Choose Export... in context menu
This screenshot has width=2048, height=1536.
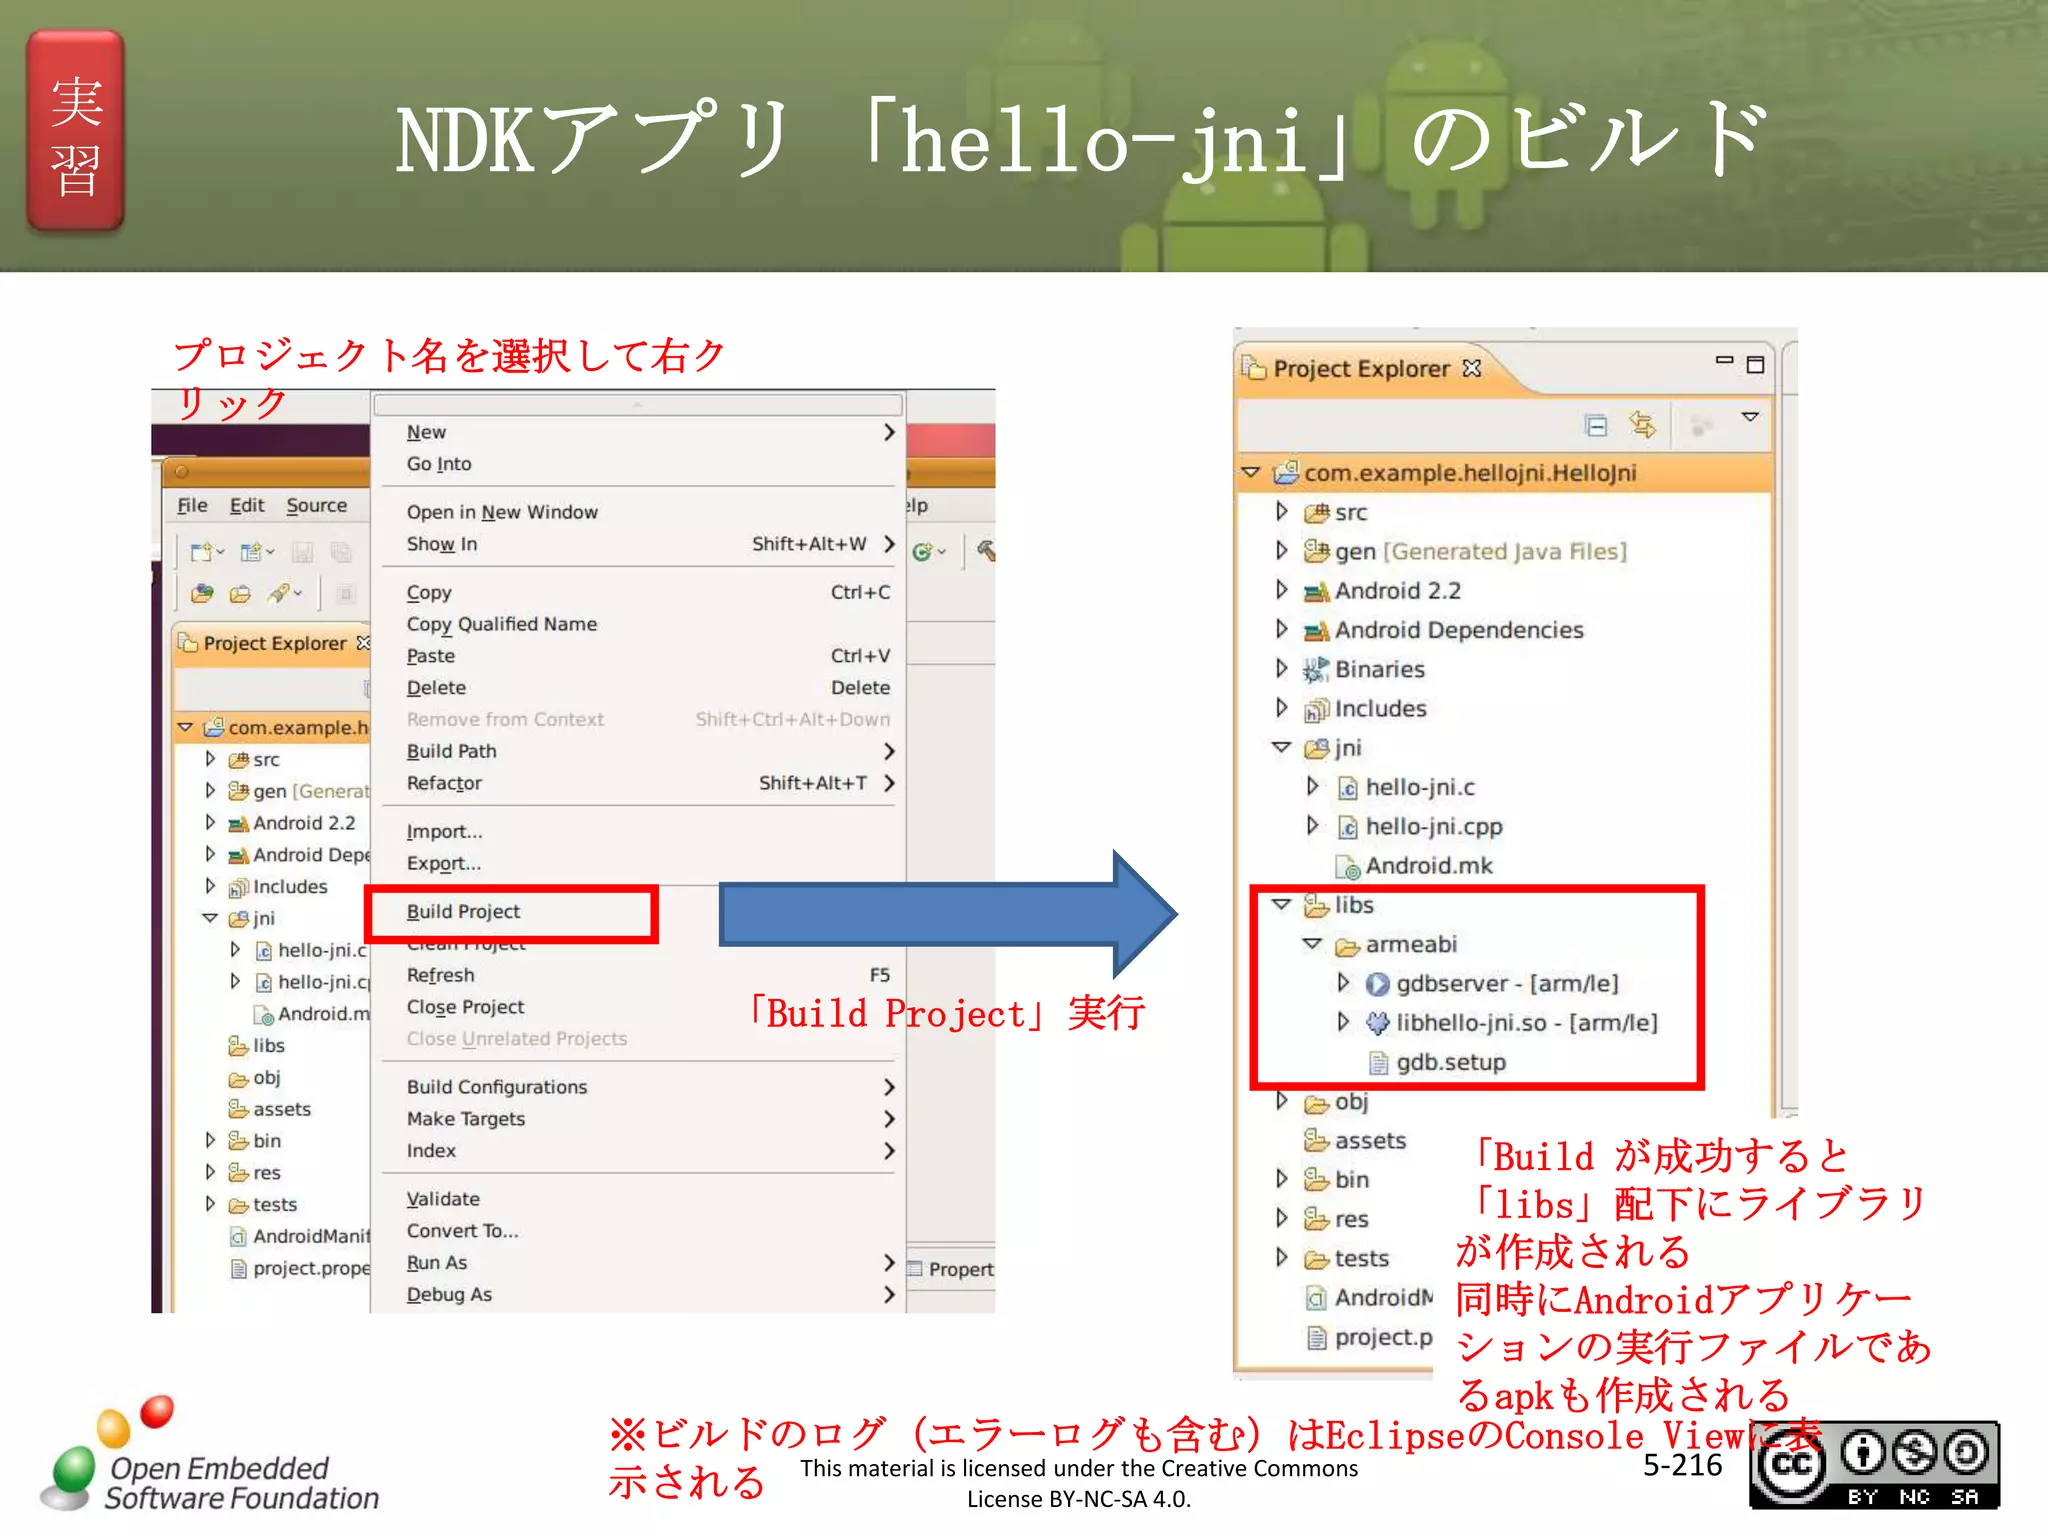point(639,864)
